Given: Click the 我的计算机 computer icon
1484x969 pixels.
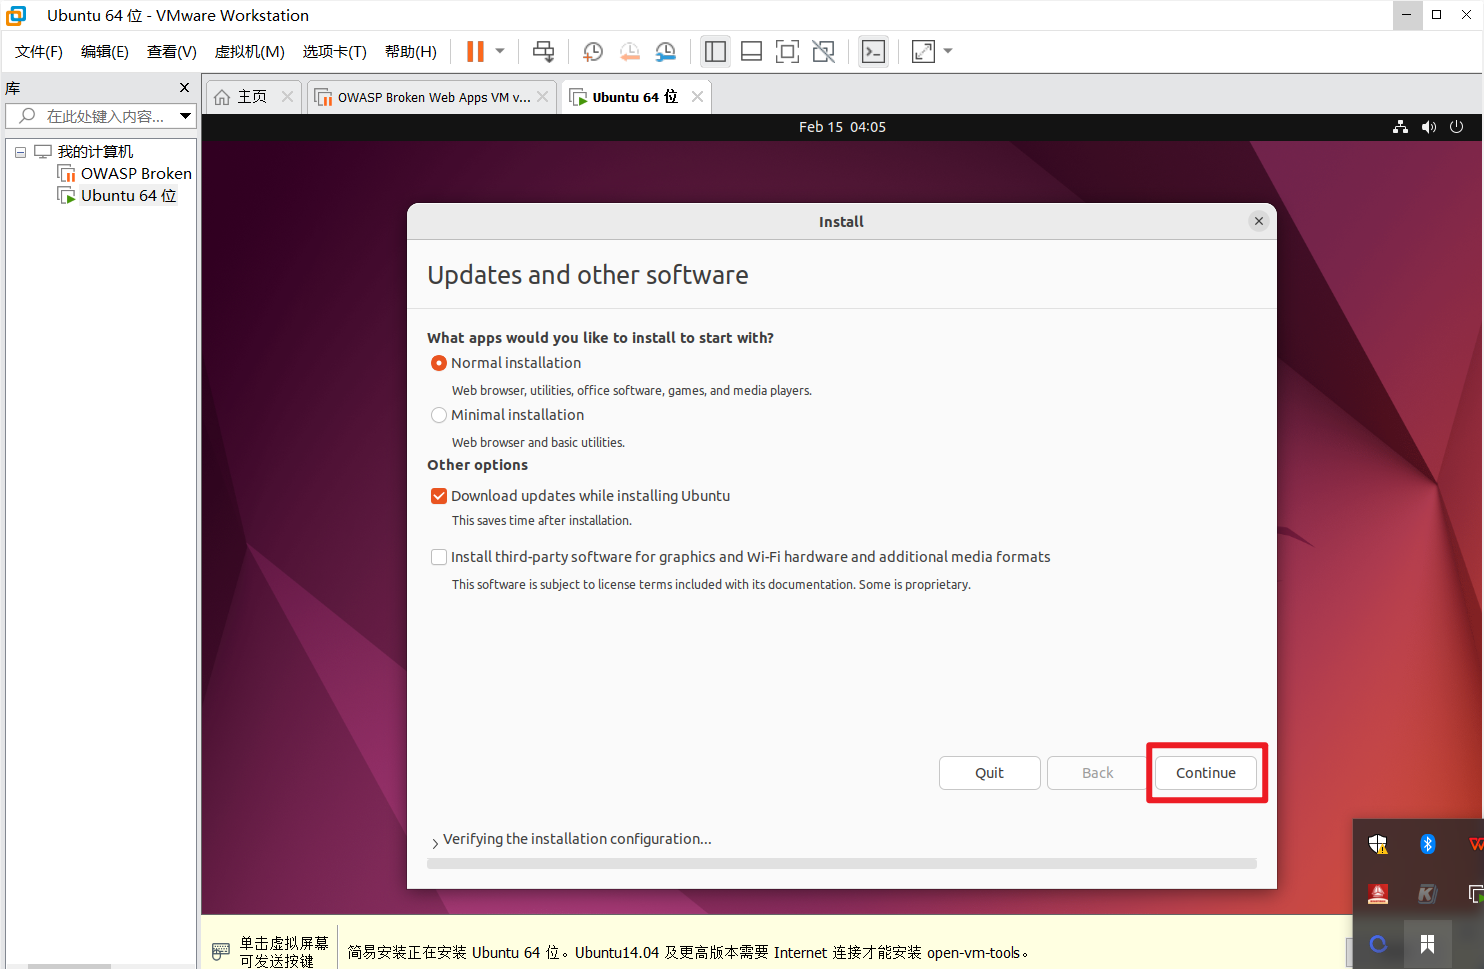Looking at the screenshot, I should [x=43, y=152].
